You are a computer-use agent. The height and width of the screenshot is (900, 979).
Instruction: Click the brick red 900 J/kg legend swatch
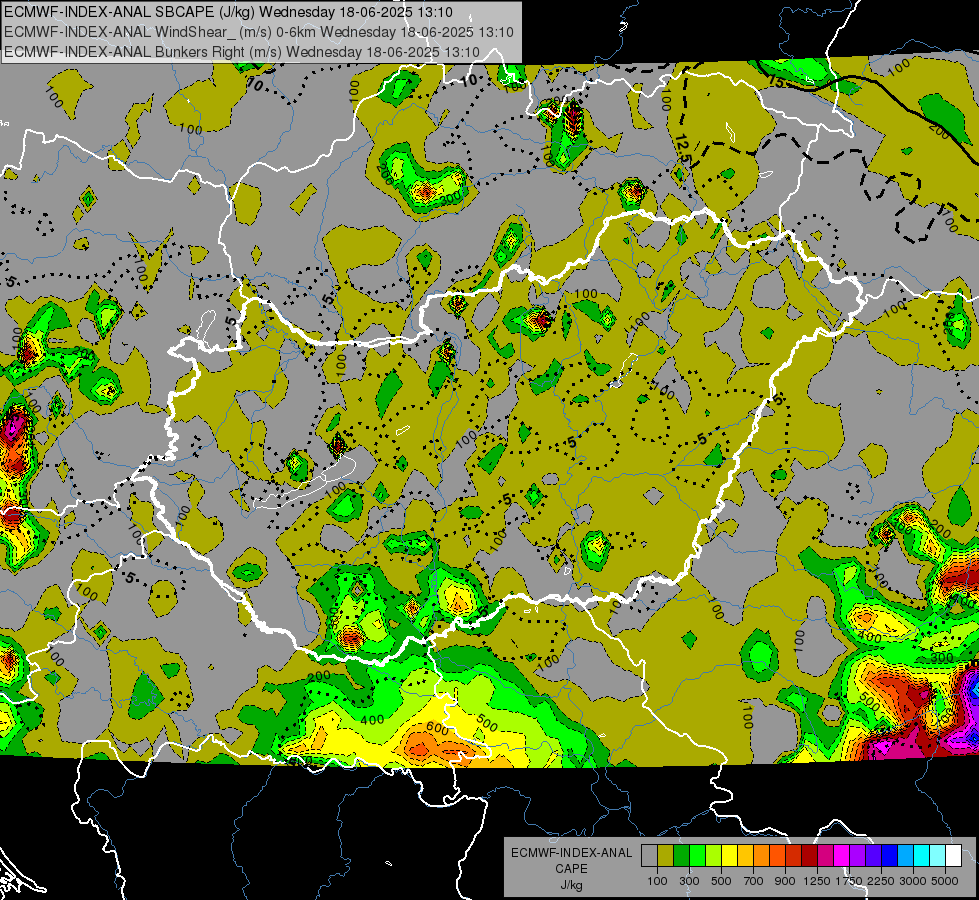tap(794, 855)
